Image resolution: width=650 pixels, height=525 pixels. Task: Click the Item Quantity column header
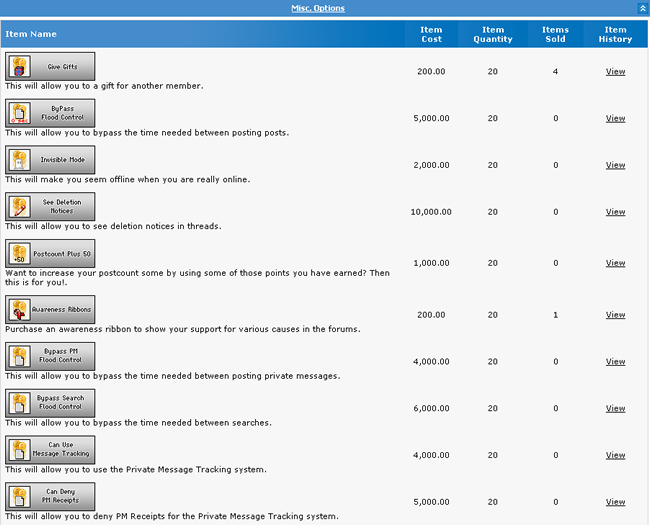(x=493, y=34)
